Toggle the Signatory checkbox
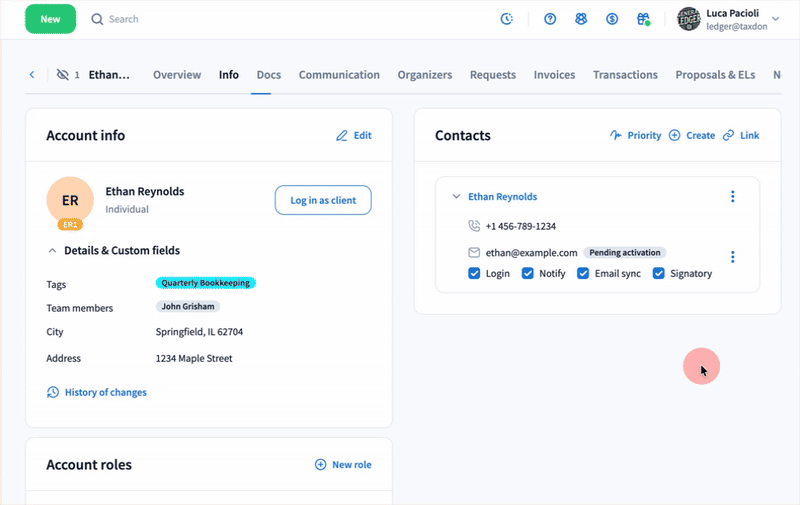 [x=659, y=273]
